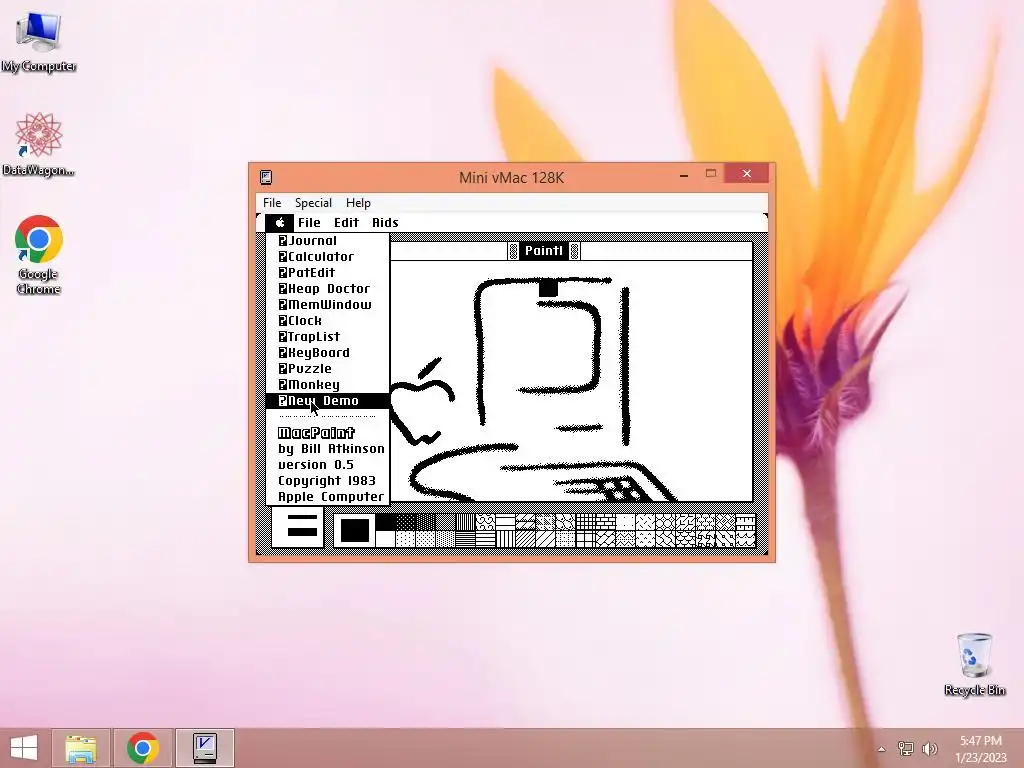Click the MacPaint title text in menu
Viewport: 1024px width, 768px height.
(316, 432)
